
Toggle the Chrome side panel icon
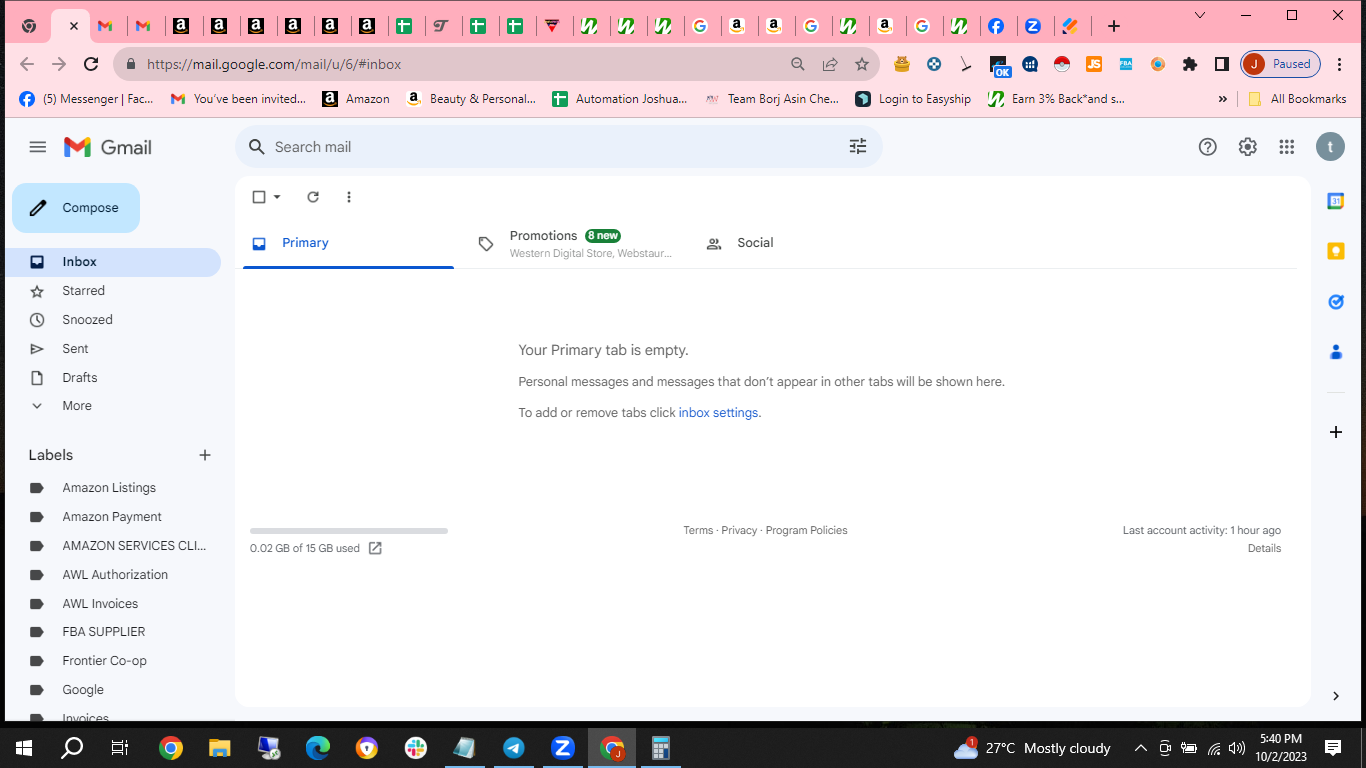click(x=1221, y=64)
